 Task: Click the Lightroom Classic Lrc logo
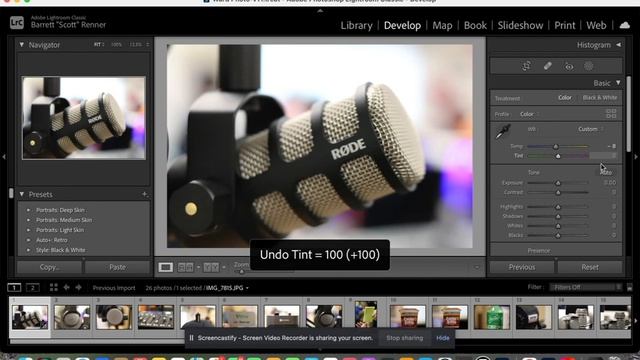coord(17,22)
